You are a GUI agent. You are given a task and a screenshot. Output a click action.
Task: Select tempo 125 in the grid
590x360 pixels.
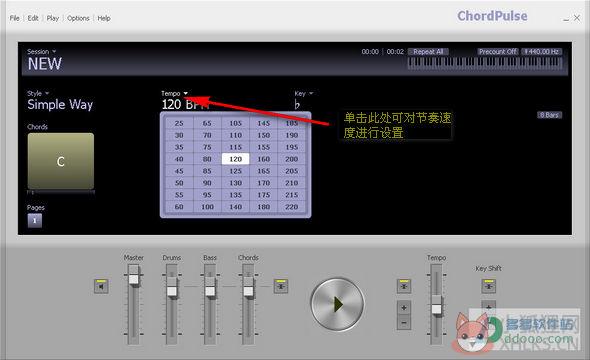pyautogui.click(x=236, y=171)
